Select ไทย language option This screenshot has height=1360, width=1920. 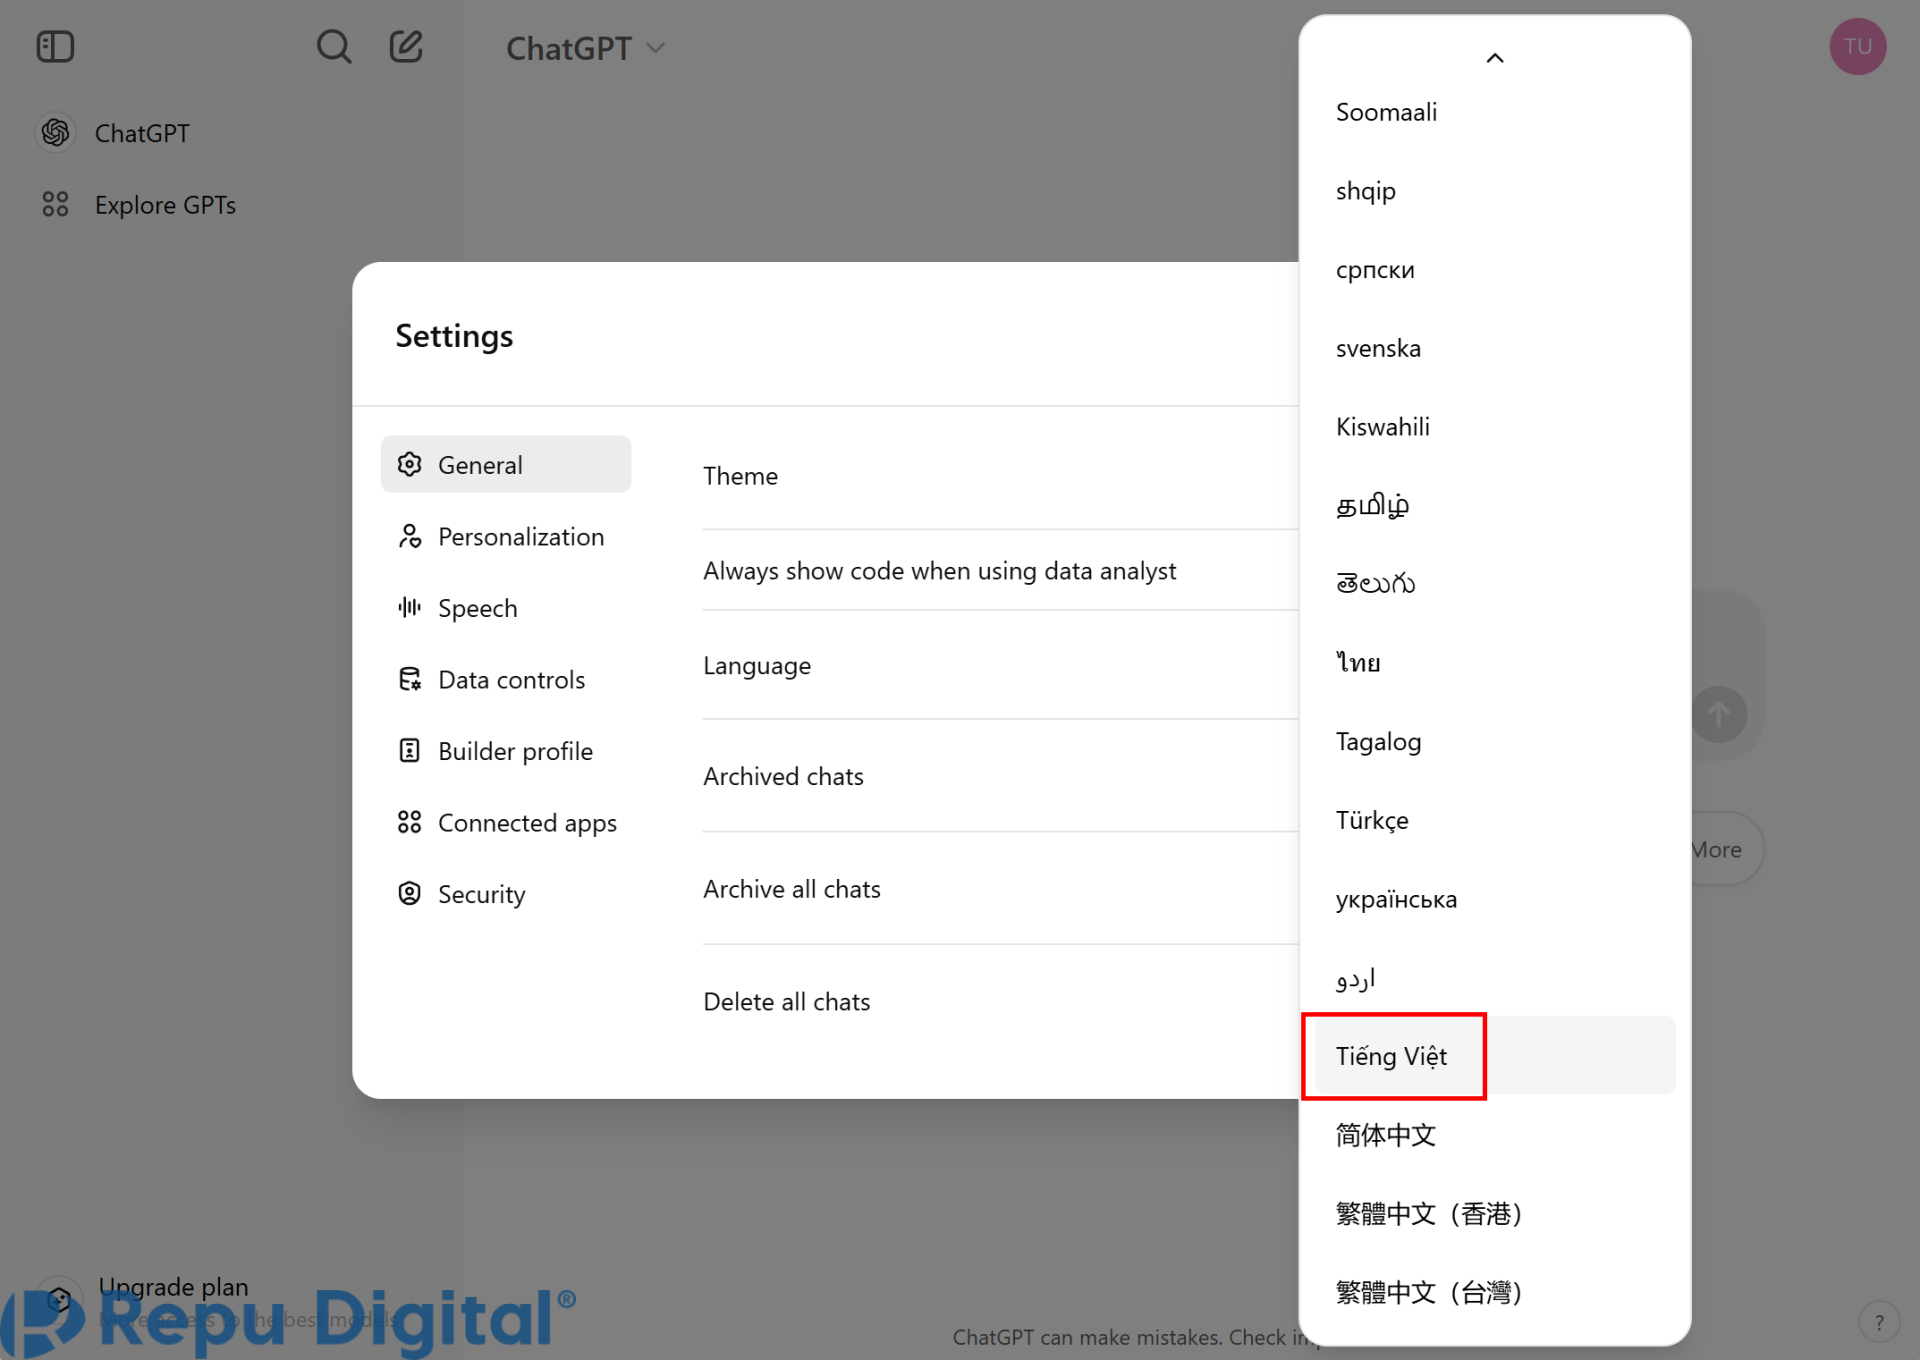coord(1495,663)
